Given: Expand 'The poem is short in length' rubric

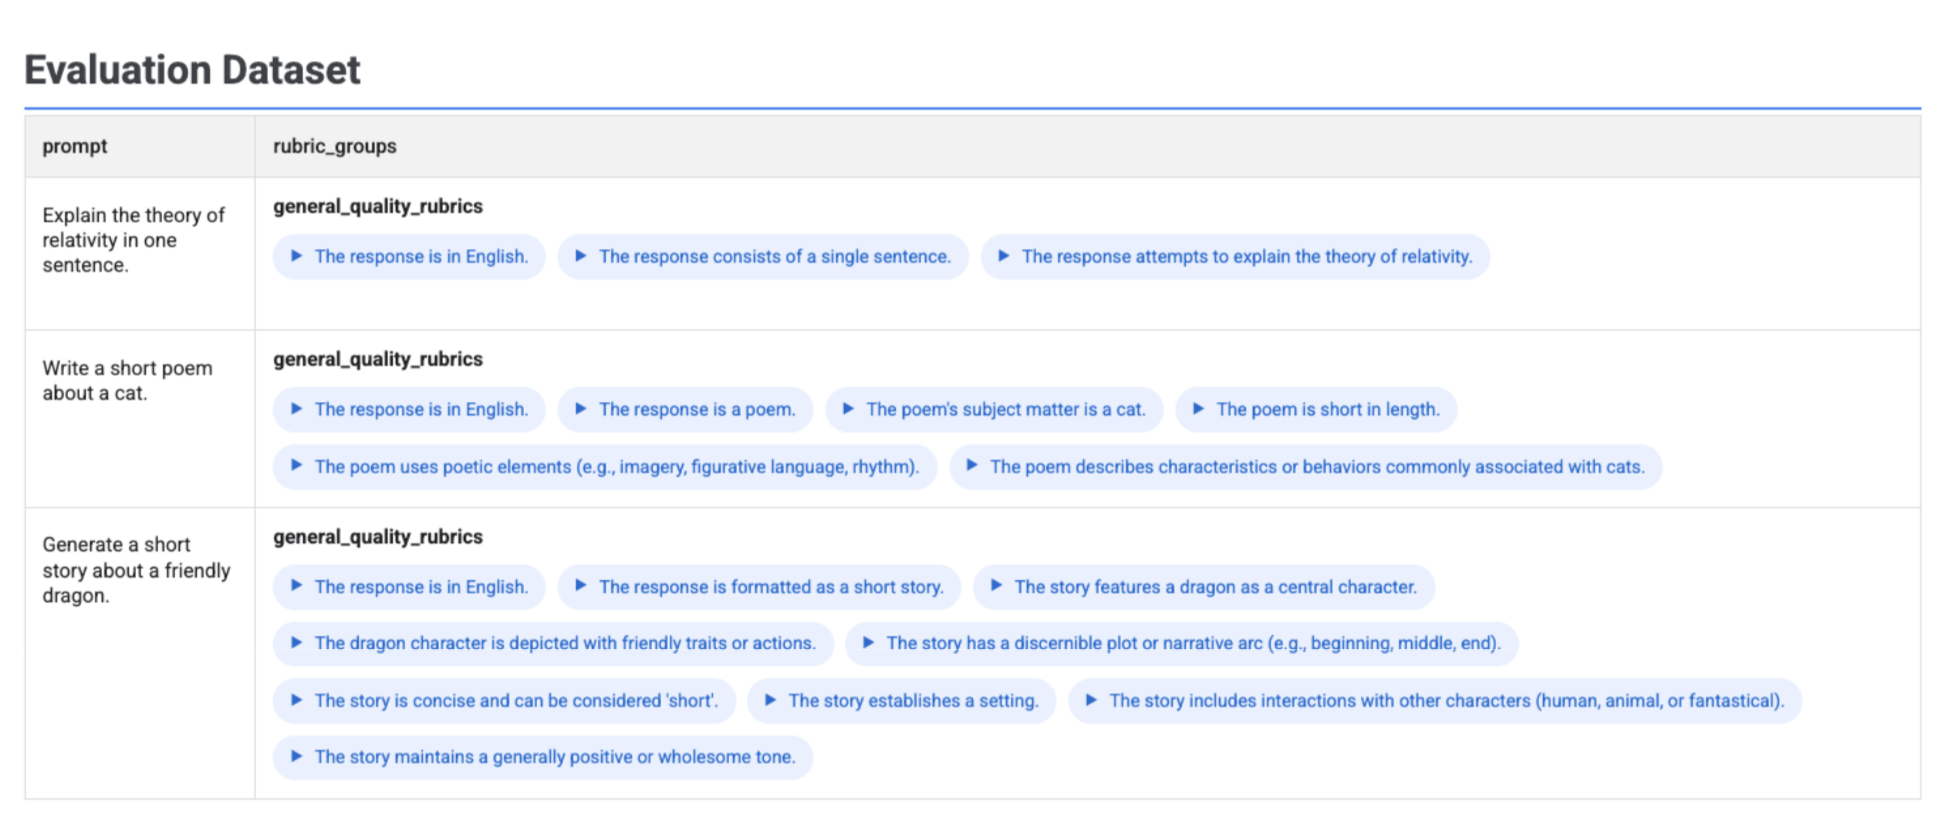Looking at the screenshot, I should pyautogui.click(x=1315, y=410).
